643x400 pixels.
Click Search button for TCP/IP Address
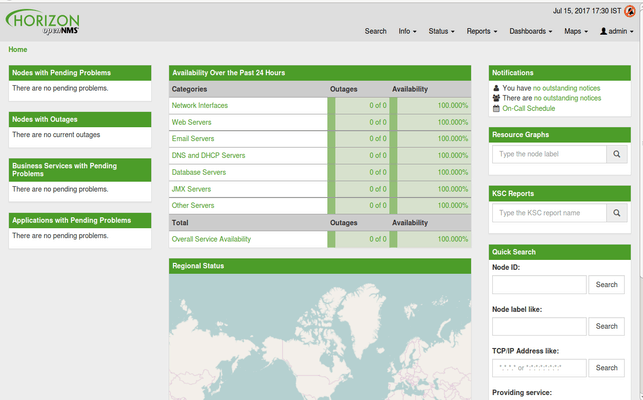tap(607, 368)
